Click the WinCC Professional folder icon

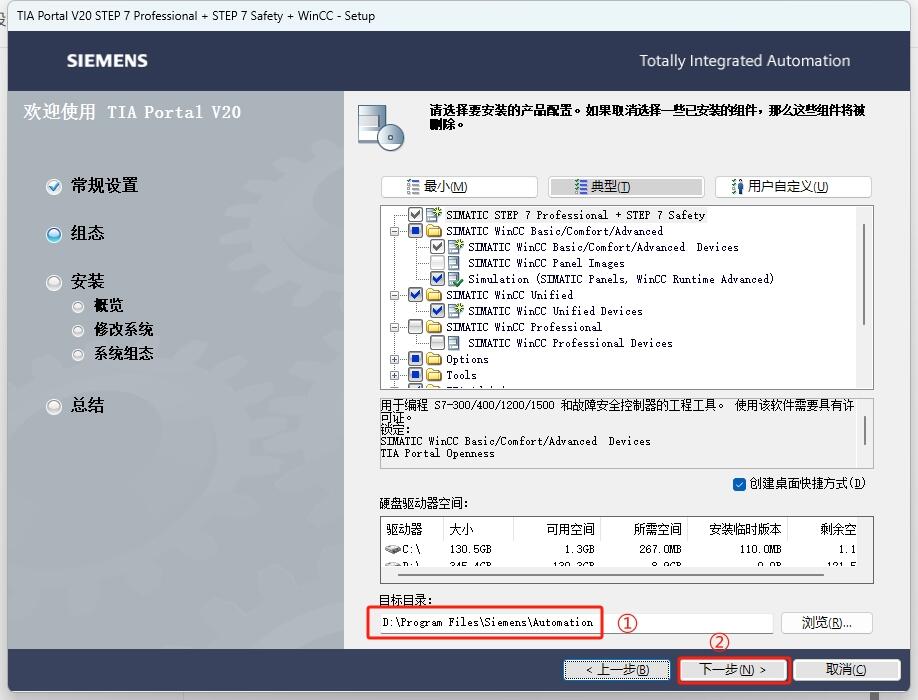pos(434,327)
